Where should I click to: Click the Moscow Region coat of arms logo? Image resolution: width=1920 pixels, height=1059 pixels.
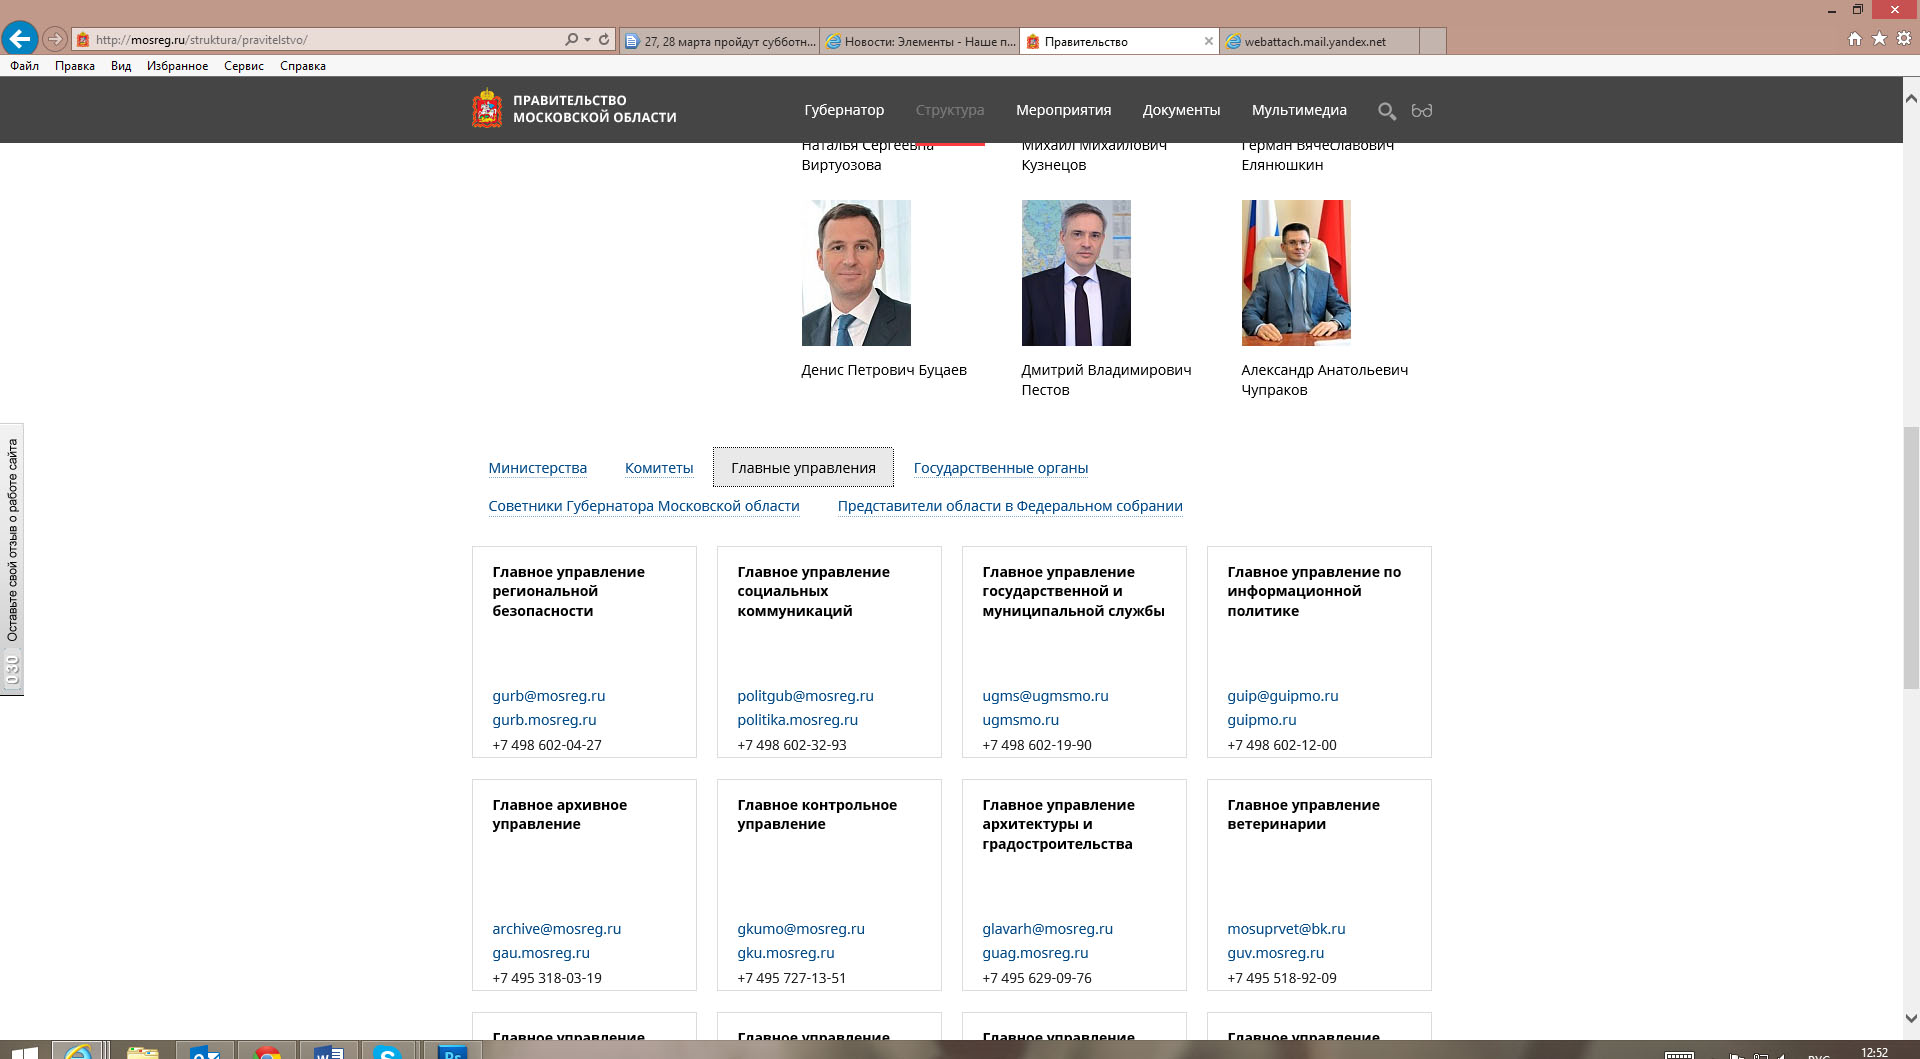pyautogui.click(x=487, y=109)
